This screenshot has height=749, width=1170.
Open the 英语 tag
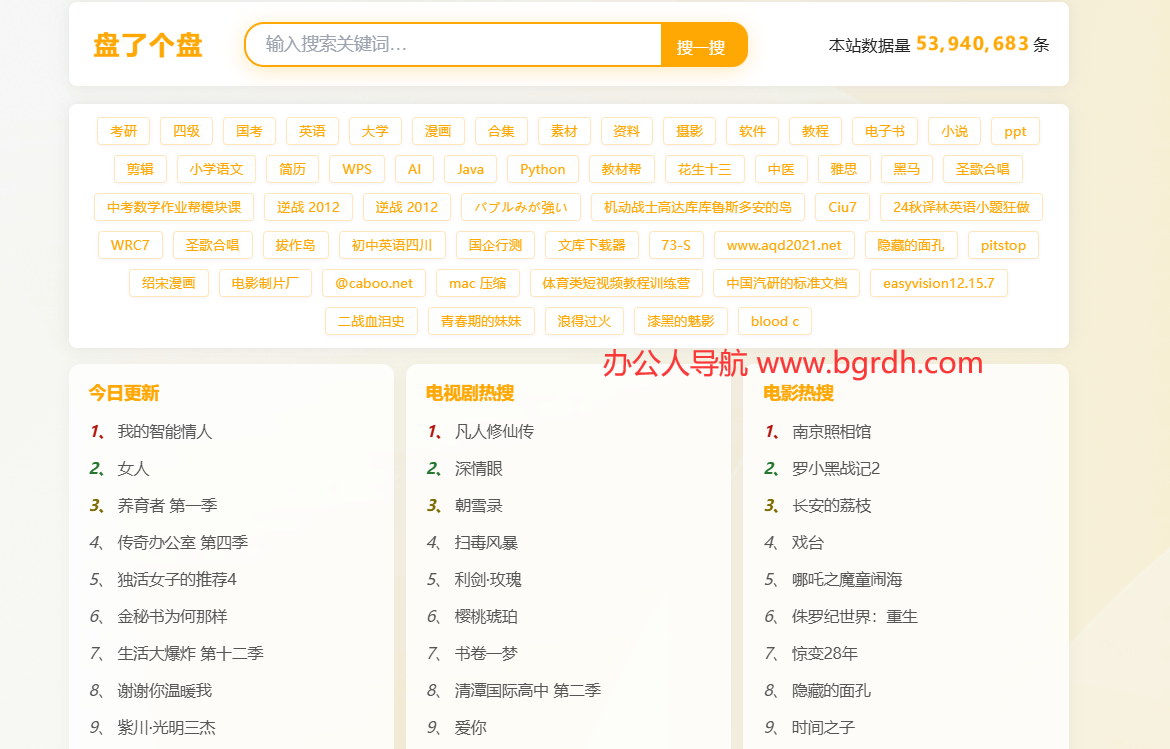tap(312, 131)
